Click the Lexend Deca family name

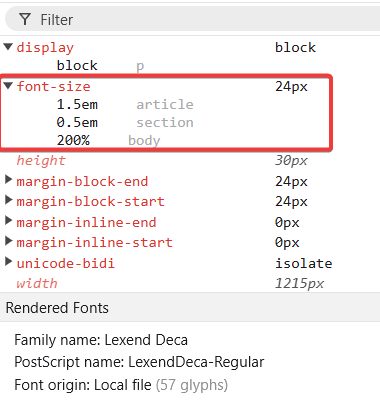coord(146,340)
